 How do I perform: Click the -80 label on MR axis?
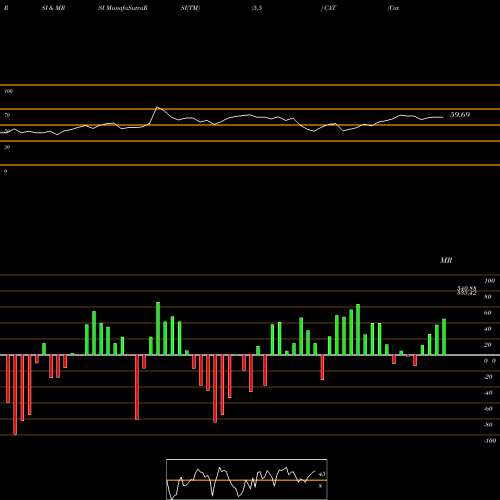point(488,425)
